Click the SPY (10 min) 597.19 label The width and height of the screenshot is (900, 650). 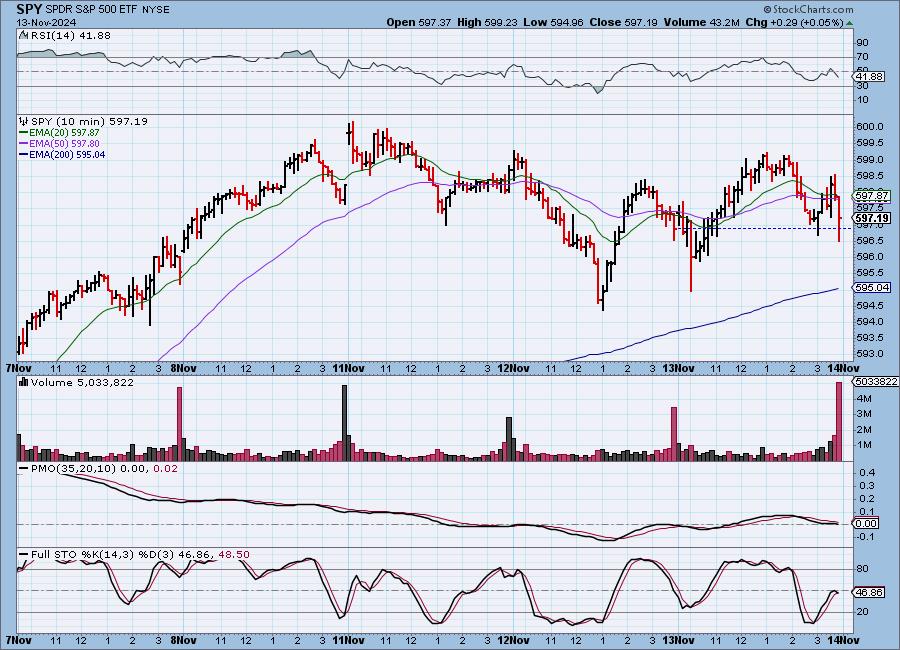click(89, 121)
